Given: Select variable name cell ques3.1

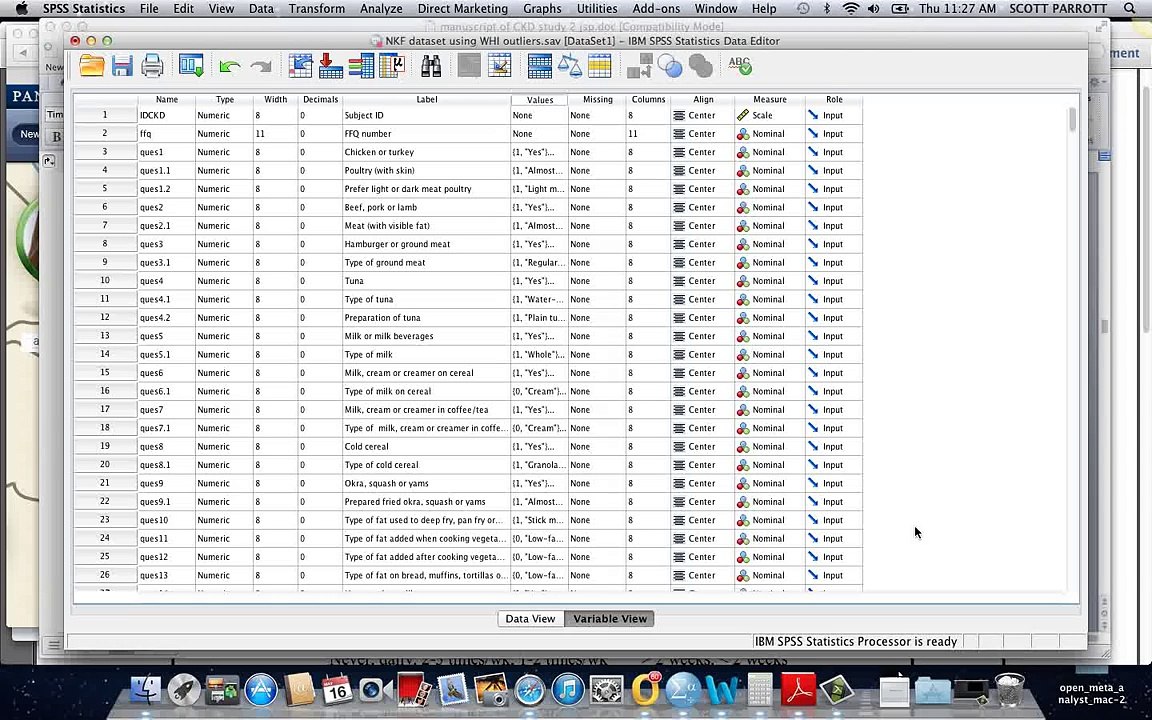Looking at the screenshot, I should pos(166,262).
